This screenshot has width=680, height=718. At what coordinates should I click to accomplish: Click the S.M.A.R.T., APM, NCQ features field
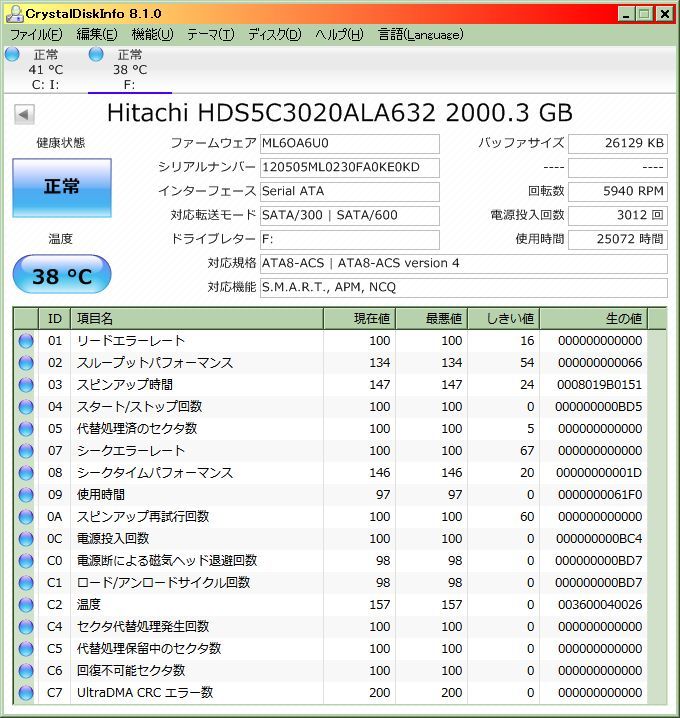point(464,288)
